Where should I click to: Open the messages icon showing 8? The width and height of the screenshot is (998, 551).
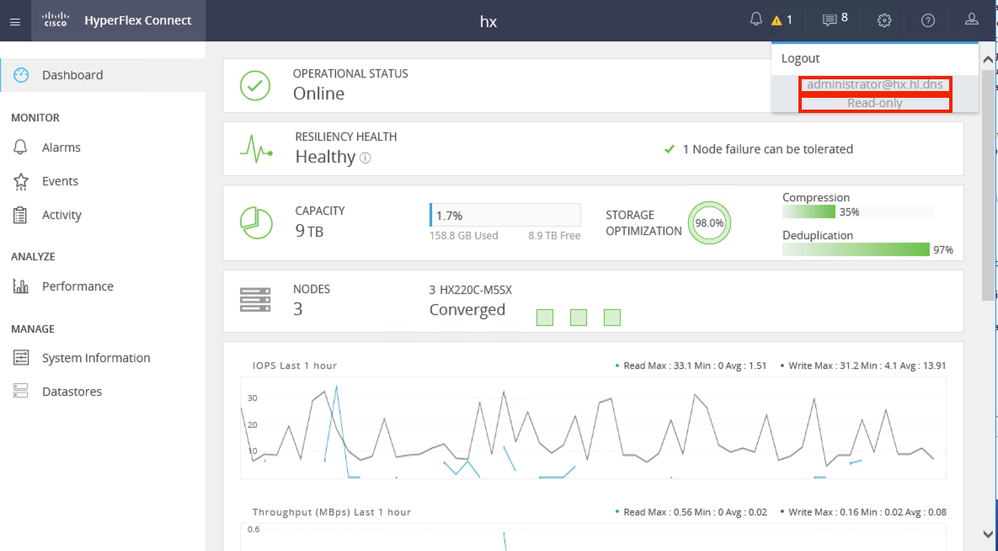(829, 20)
